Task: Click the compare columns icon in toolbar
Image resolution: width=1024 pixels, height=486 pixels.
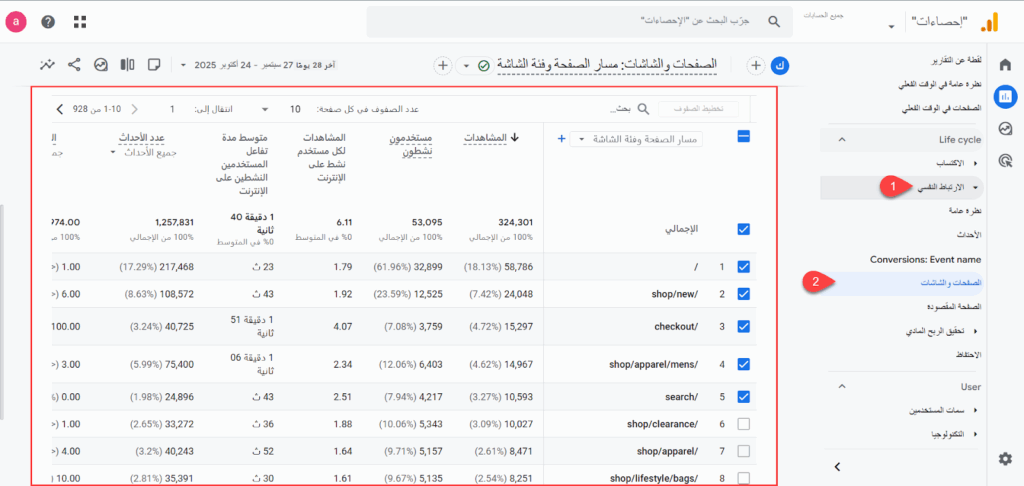Action: (x=127, y=65)
